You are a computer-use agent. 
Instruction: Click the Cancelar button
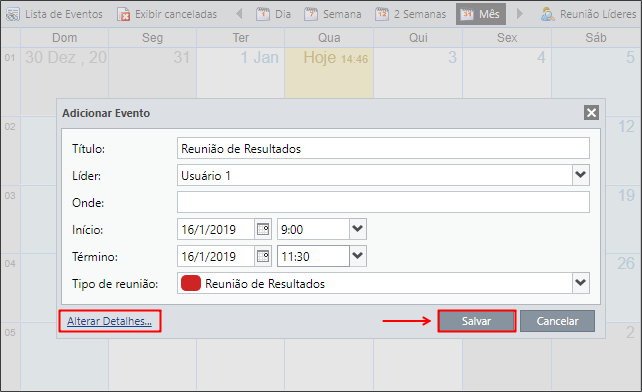pyautogui.click(x=557, y=321)
